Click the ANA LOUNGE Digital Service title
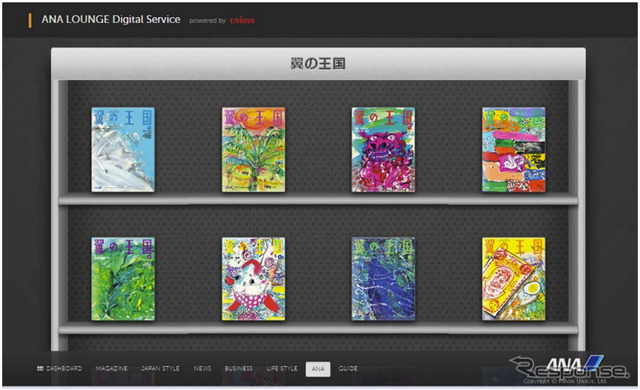This screenshot has height=390, width=640. (111, 19)
